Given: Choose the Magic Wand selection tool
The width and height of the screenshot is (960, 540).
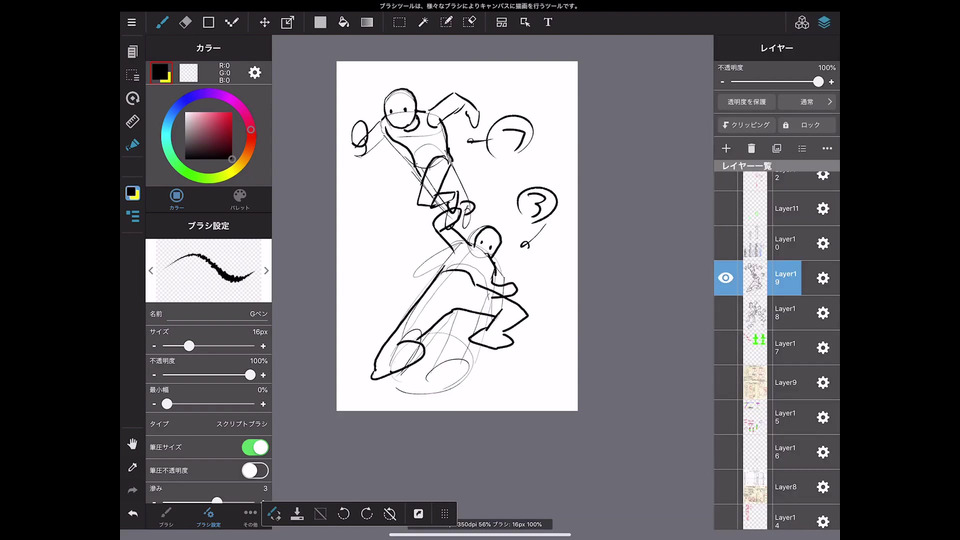Looking at the screenshot, I should click(423, 22).
